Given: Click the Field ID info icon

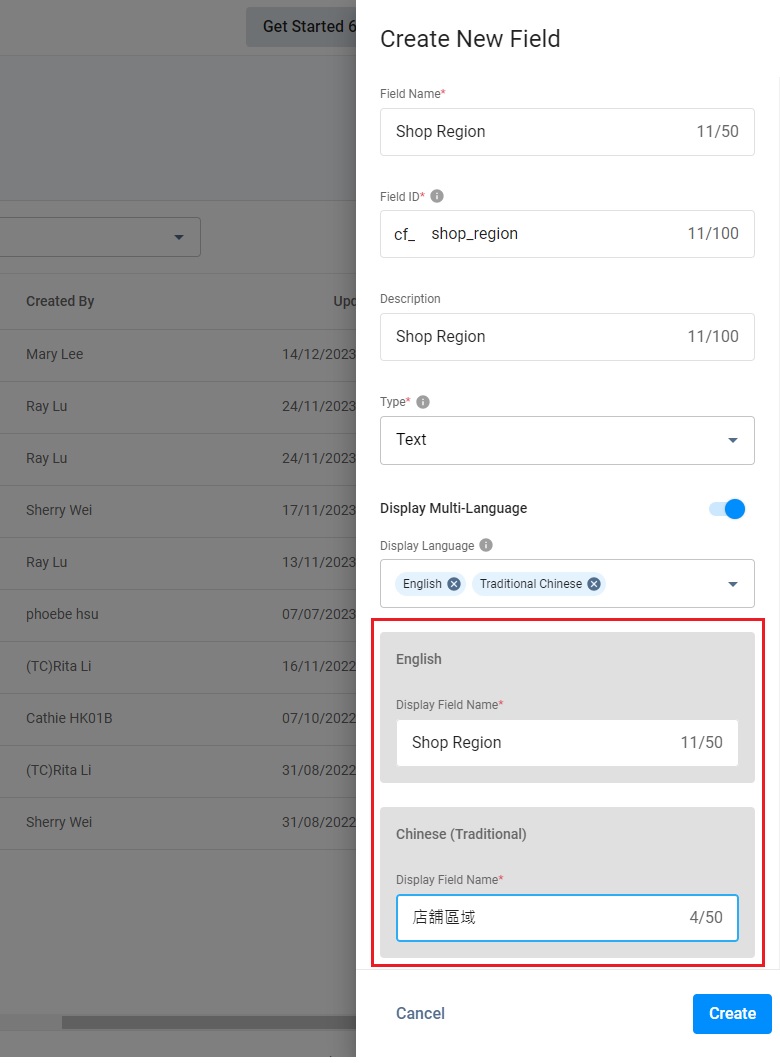Looking at the screenshot, I should pyautogui.click(x=437, y=196).
